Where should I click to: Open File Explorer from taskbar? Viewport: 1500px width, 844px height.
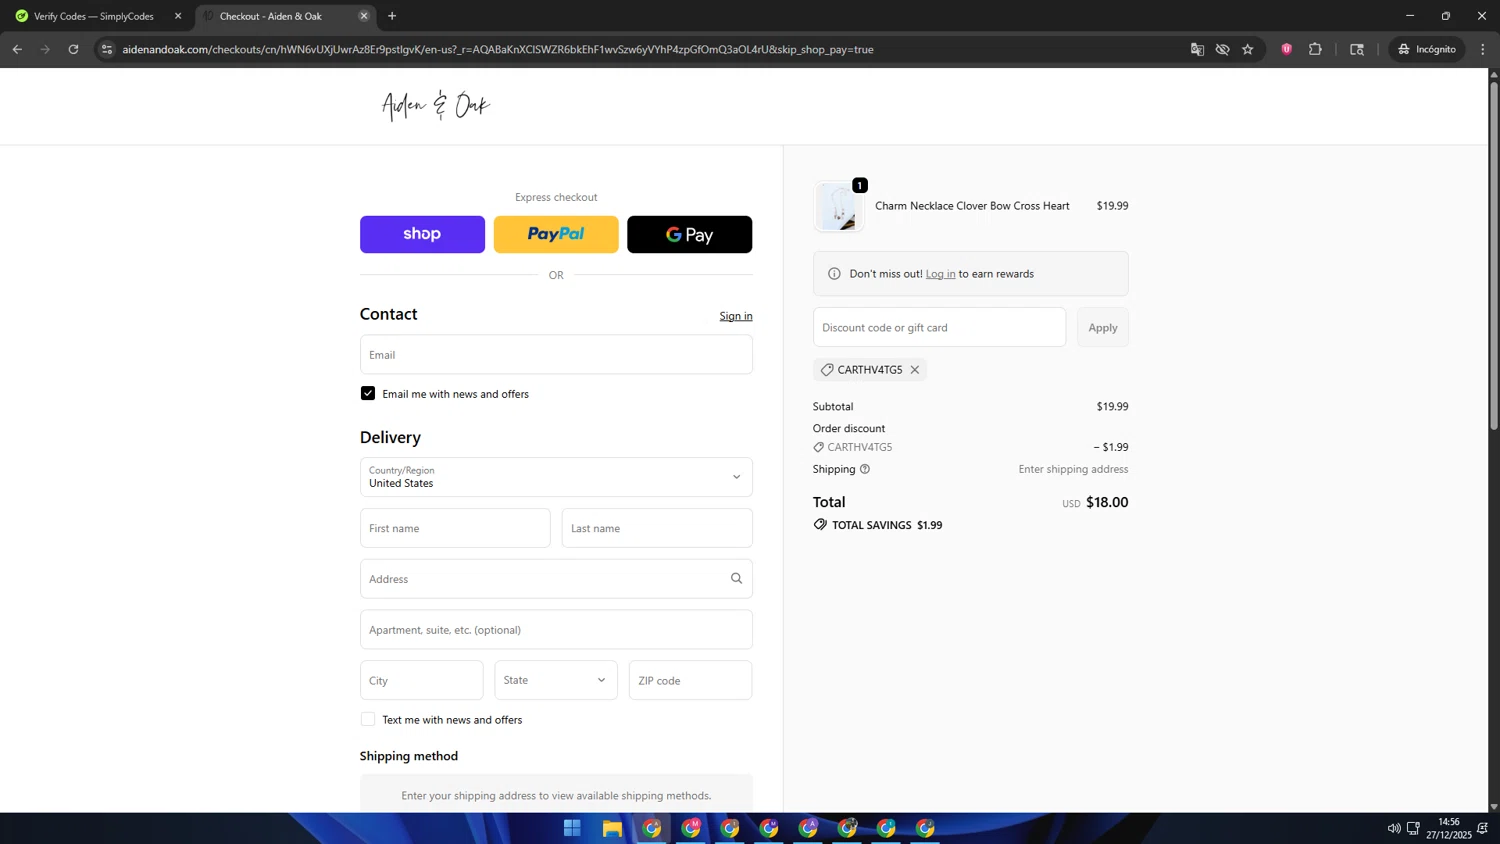(x=612, y=828)
